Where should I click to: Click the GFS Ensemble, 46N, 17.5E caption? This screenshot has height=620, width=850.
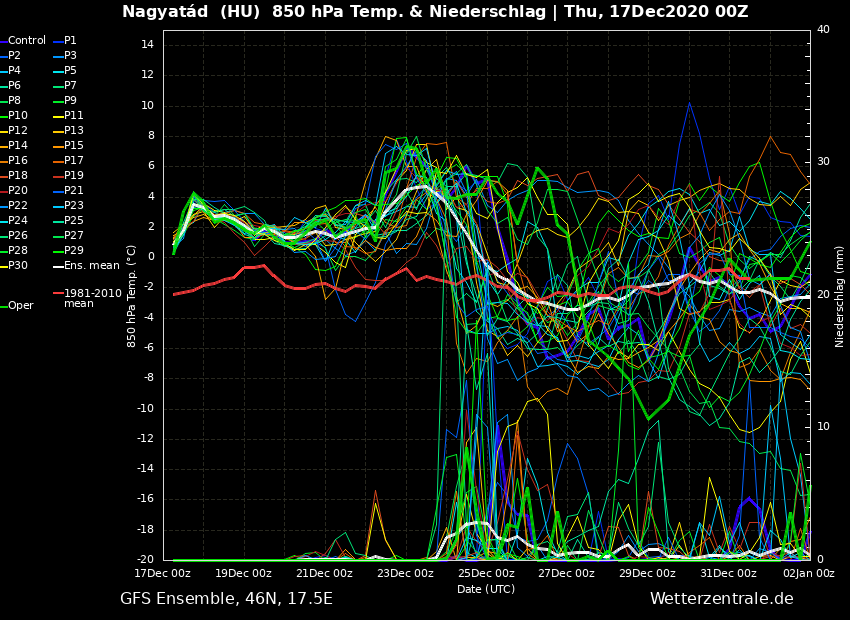pyautogui.click(x=226, y=599)
